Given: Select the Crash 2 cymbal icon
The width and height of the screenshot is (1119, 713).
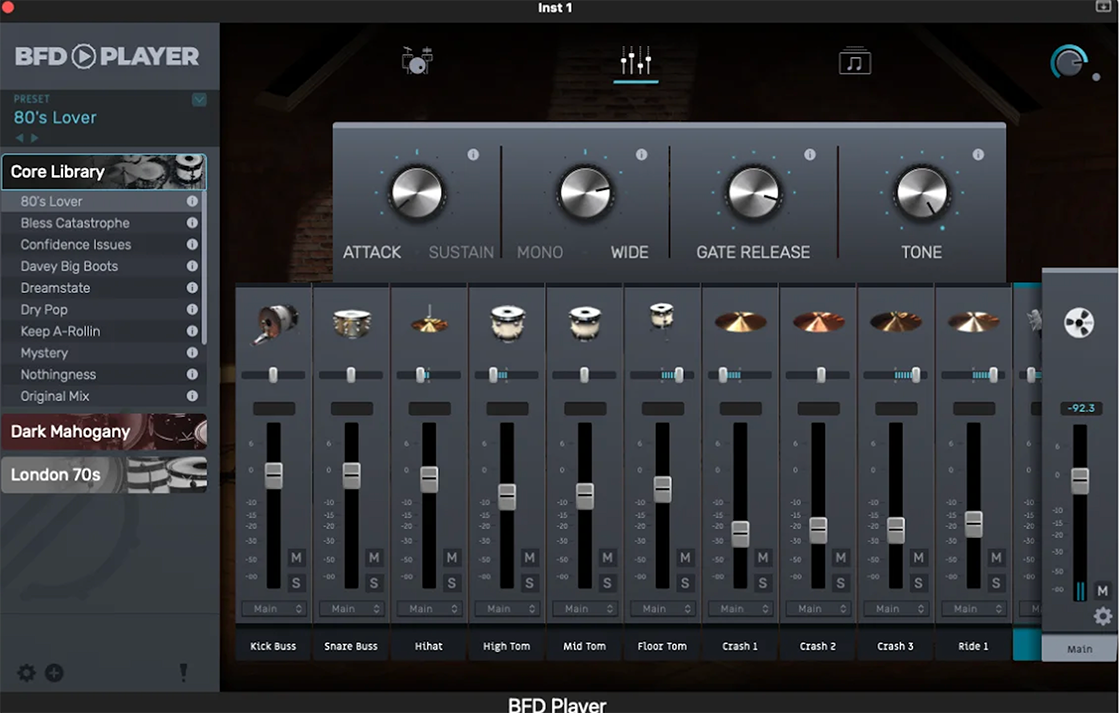Looking at the screenshot, I should point(819,321).
